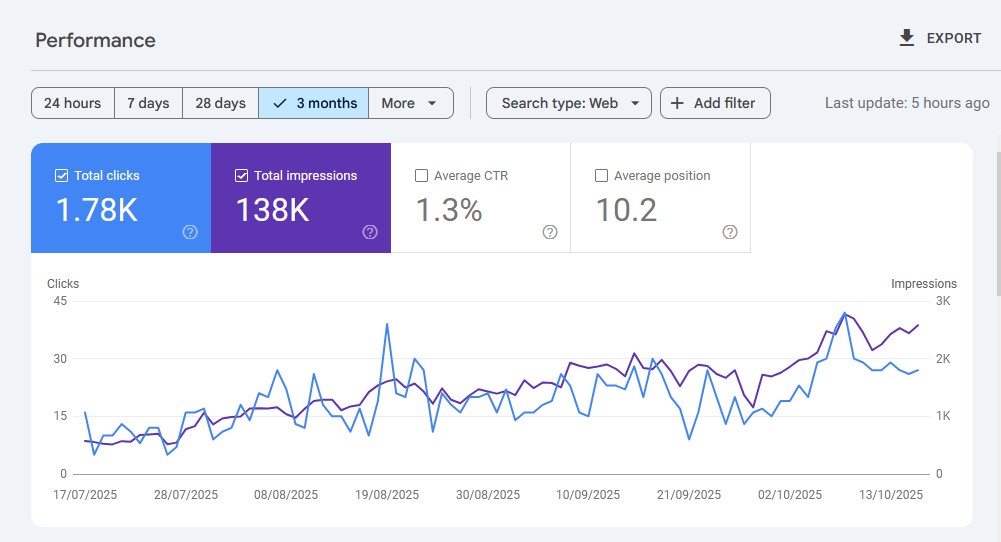Click the download arrow icon beside Export
The height and width of the screenshot is (542, 1001).
[907, 38]
